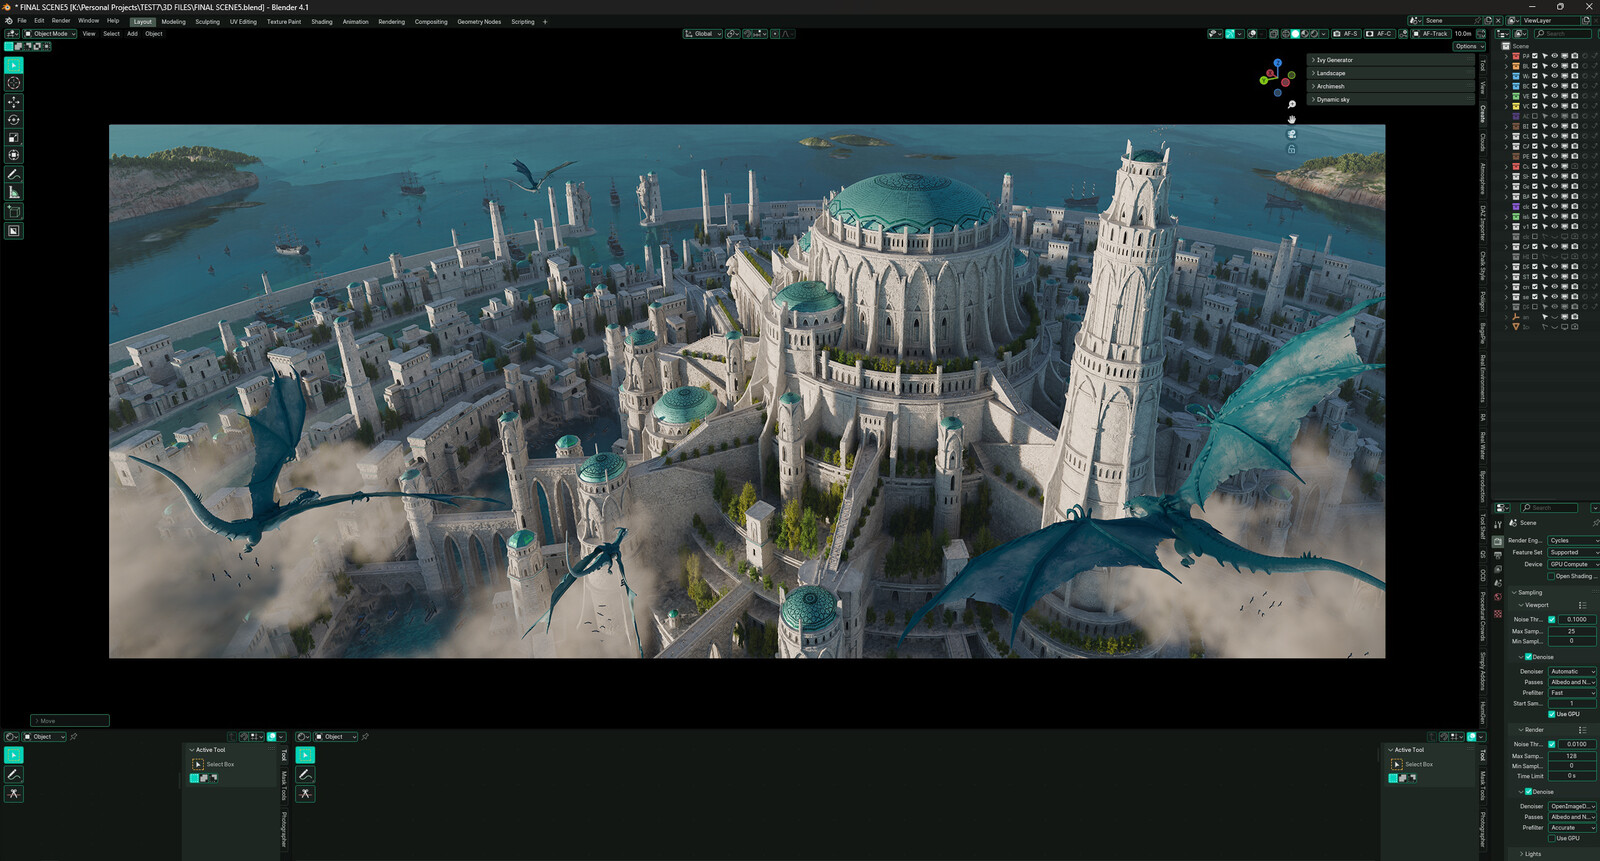Open the File menu

pos(22,20)
